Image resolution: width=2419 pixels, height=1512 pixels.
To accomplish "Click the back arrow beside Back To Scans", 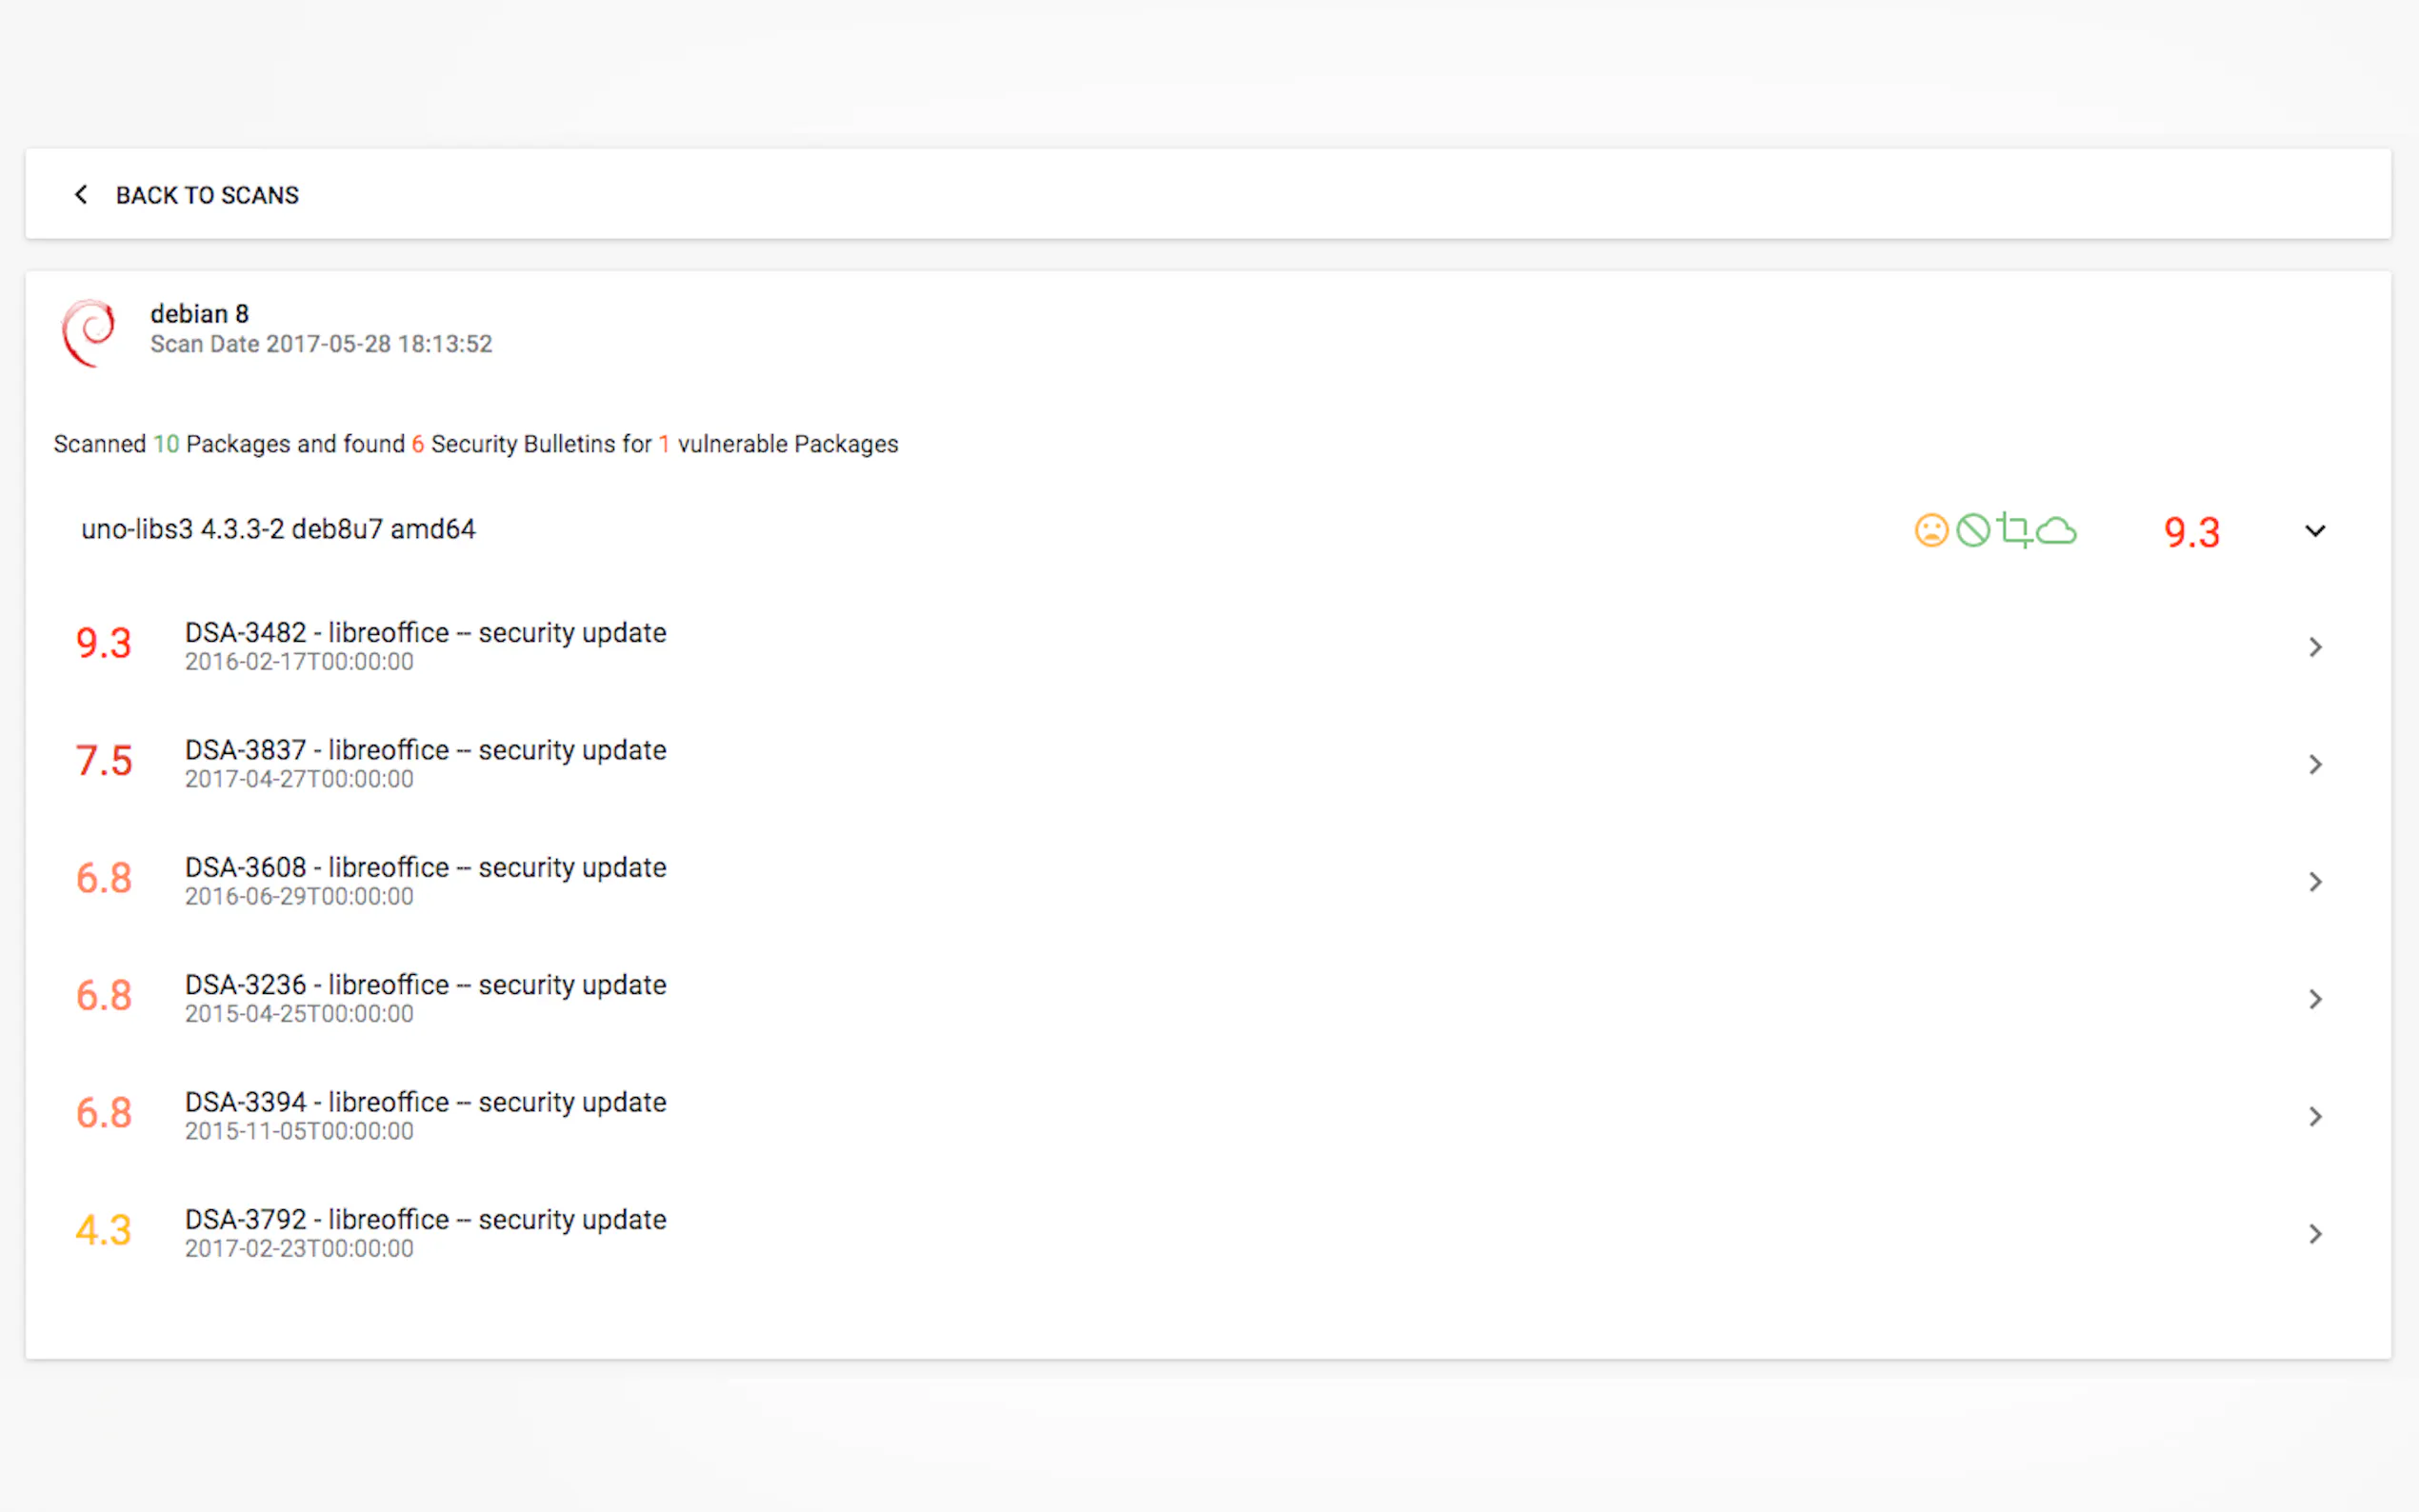I will click(81, 194).
